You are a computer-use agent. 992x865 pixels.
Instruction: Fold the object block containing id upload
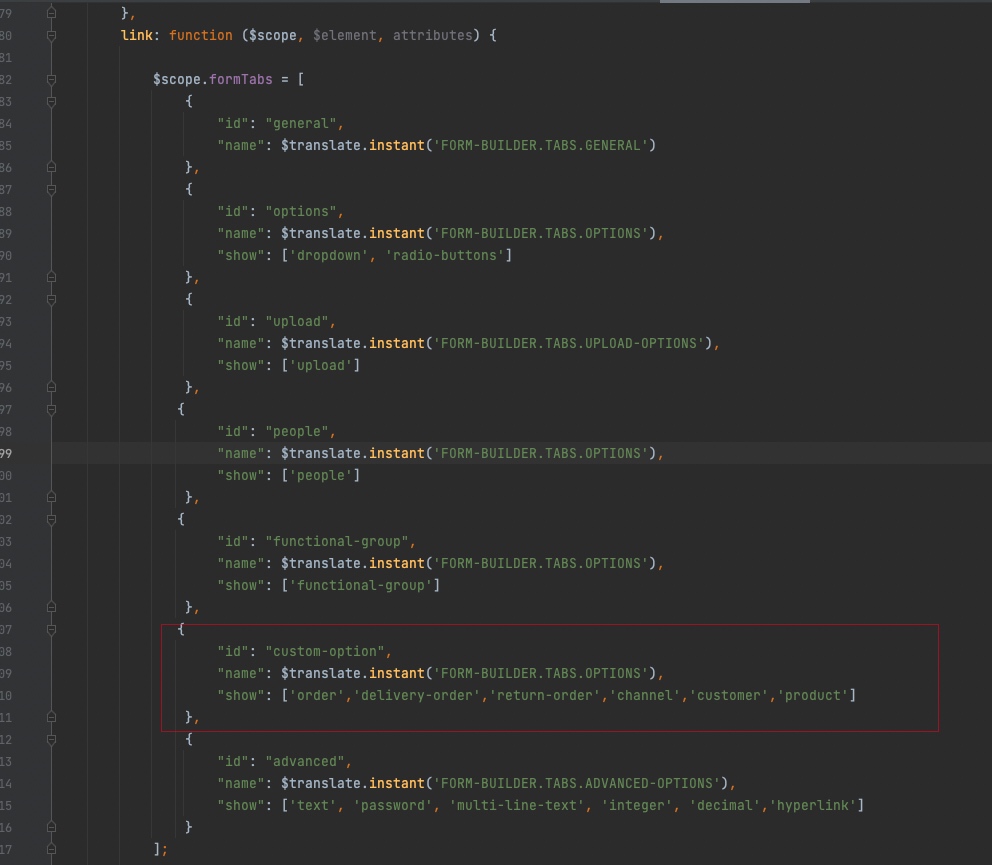click(x=51, y=300)
